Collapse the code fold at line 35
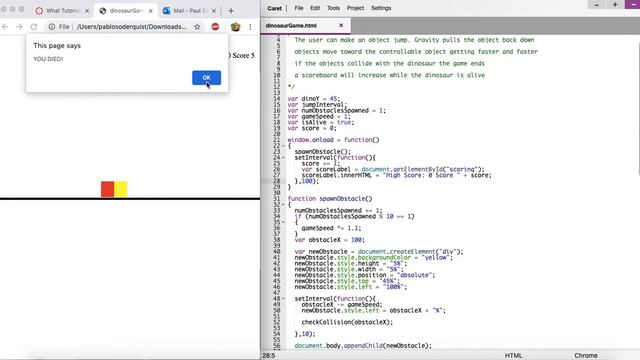 (283, 222)
